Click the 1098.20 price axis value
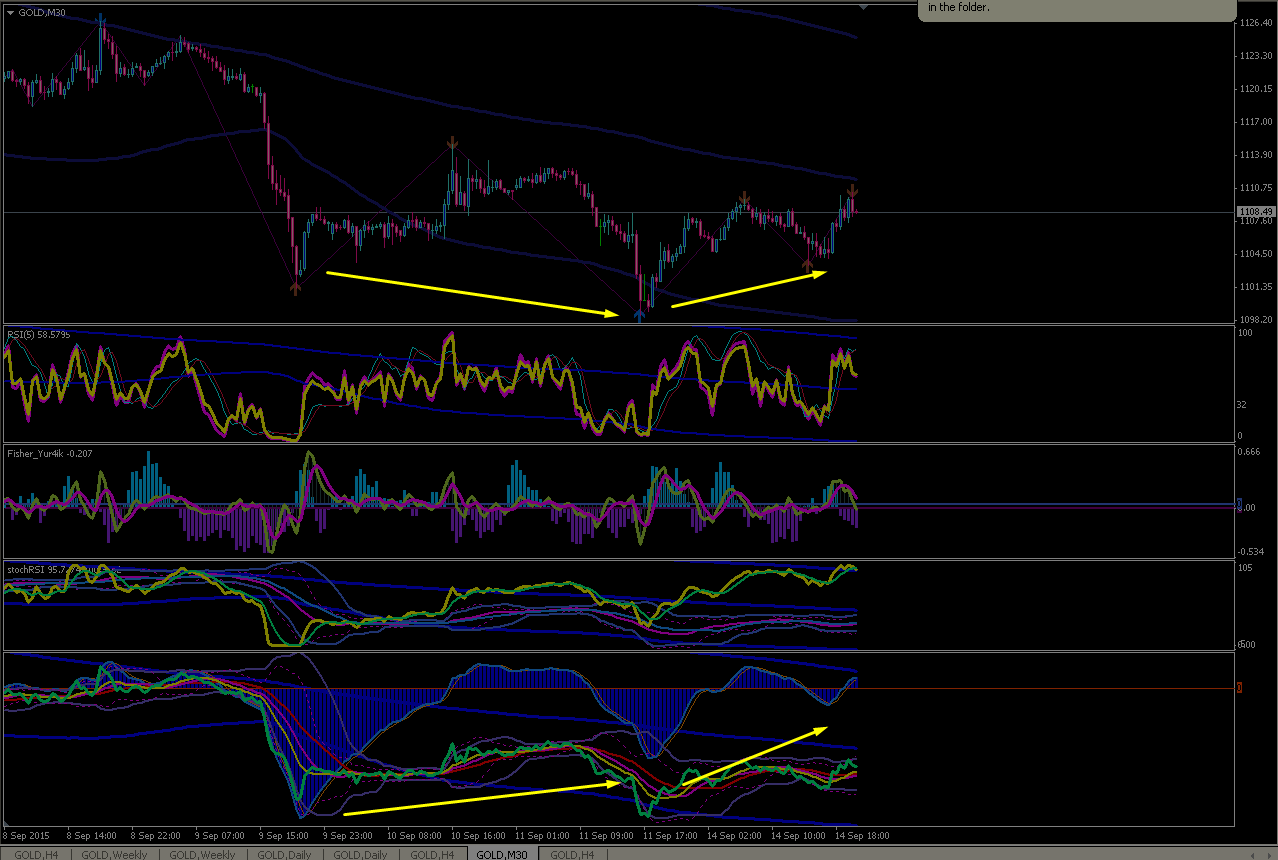Screen dimensions: 1278x860 point(1256,320)
